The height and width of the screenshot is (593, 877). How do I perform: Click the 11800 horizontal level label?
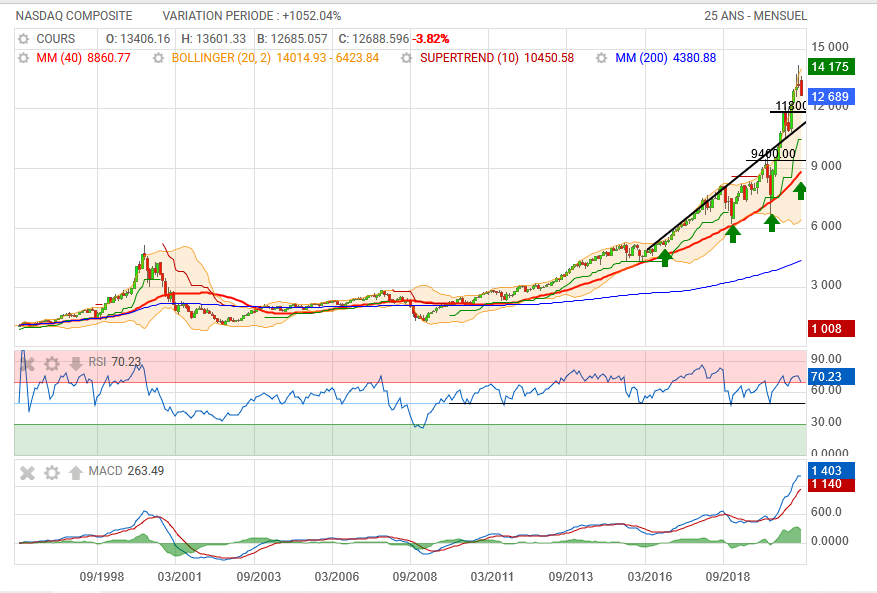tap(790, 106)
